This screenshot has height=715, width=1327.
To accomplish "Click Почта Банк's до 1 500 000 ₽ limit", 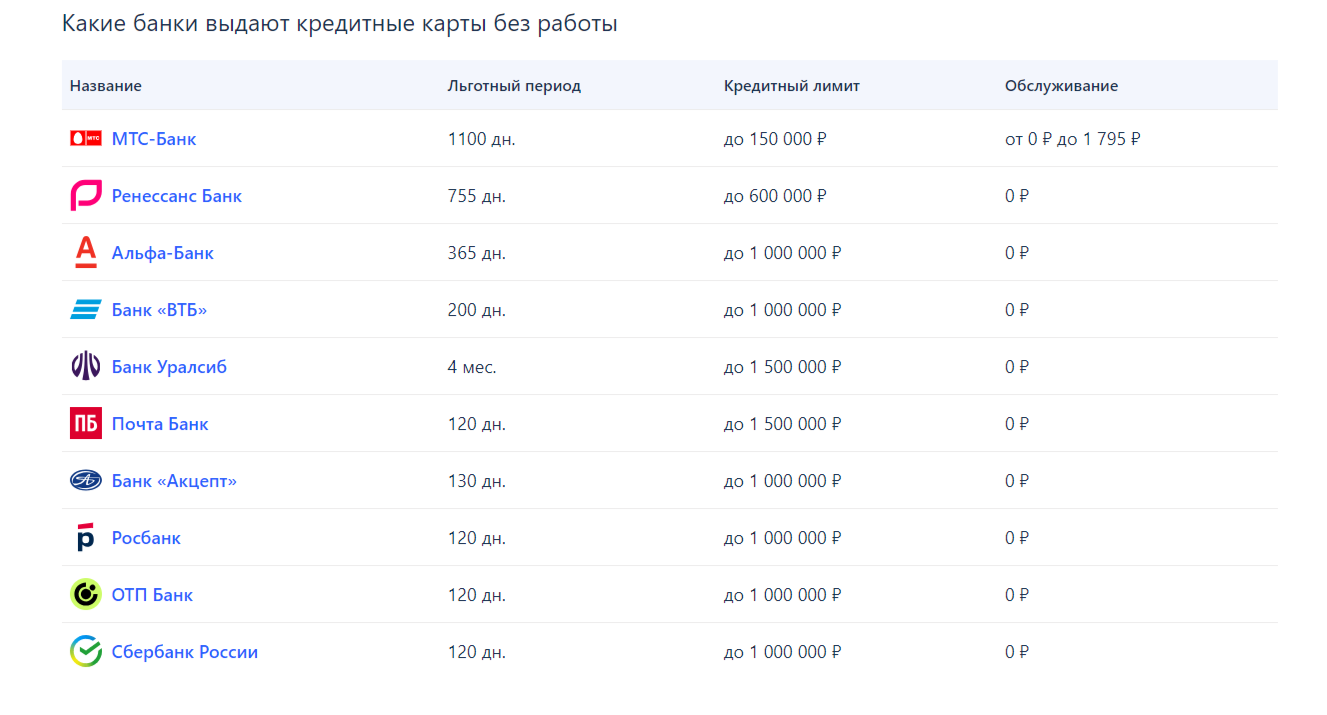I will (x=783, y=424).
